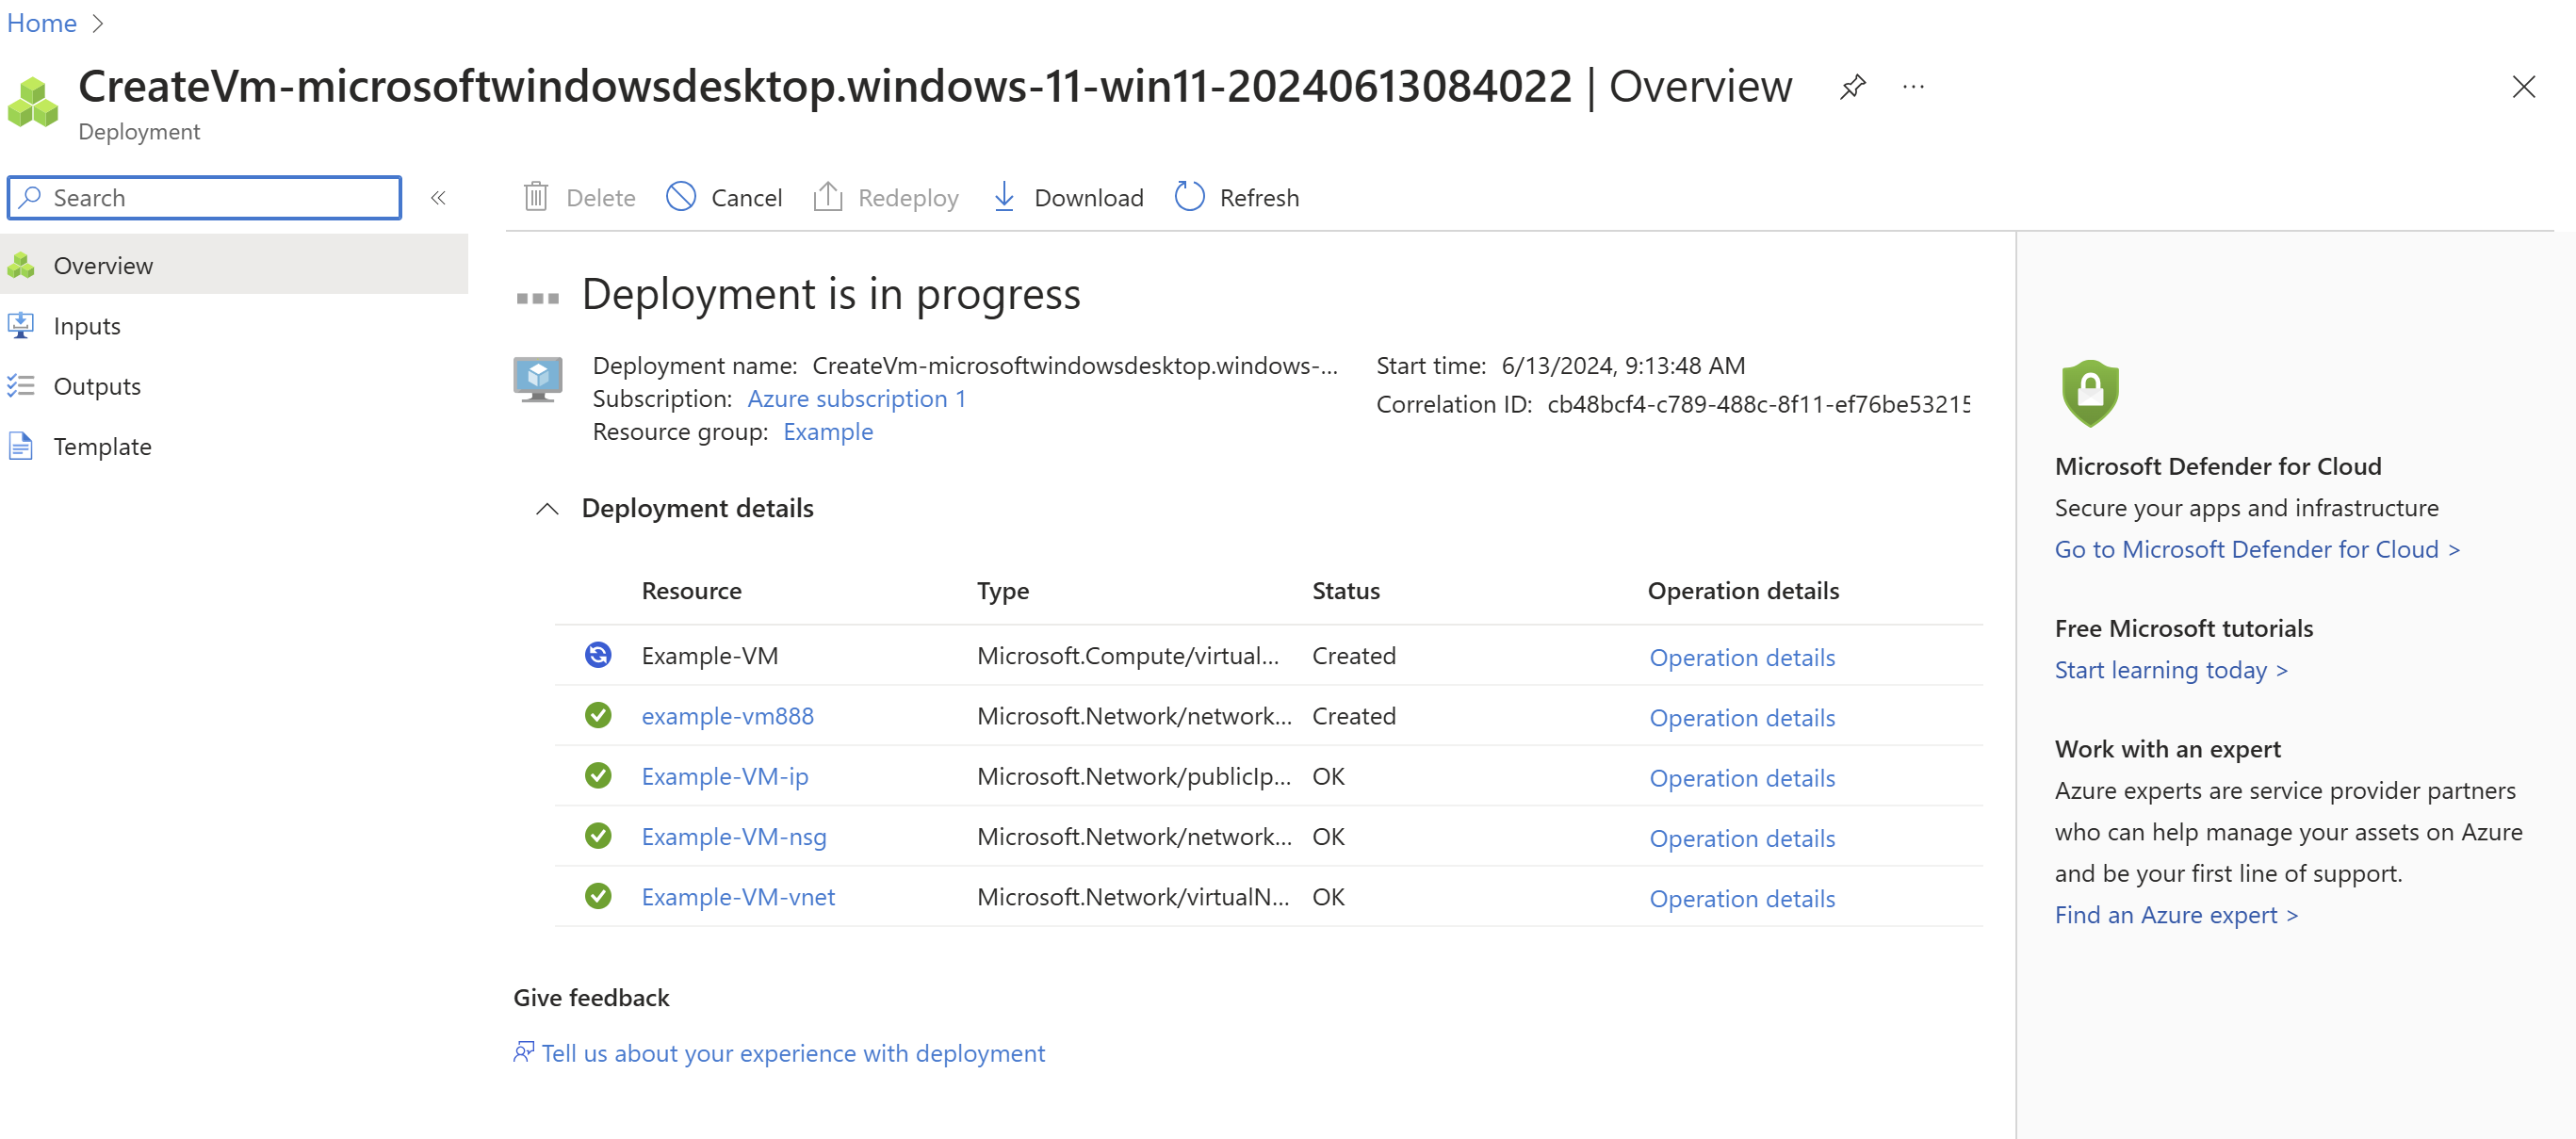Click the Refresh toolbar icon
The height and width of the screenshot is (1139, 2576).
pyautogui.click(x=1189, y=197)
